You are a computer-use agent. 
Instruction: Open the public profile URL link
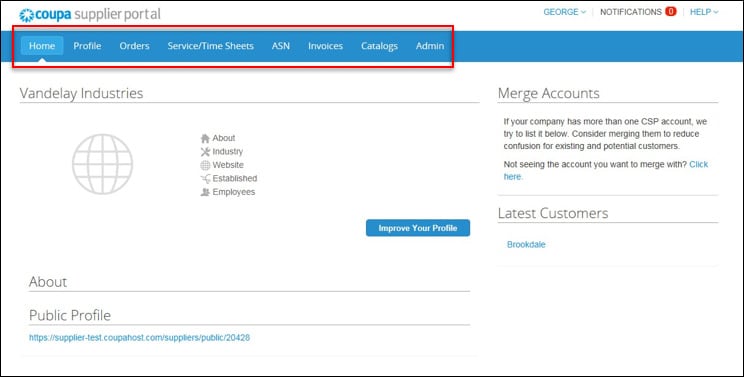click(139, 338)
